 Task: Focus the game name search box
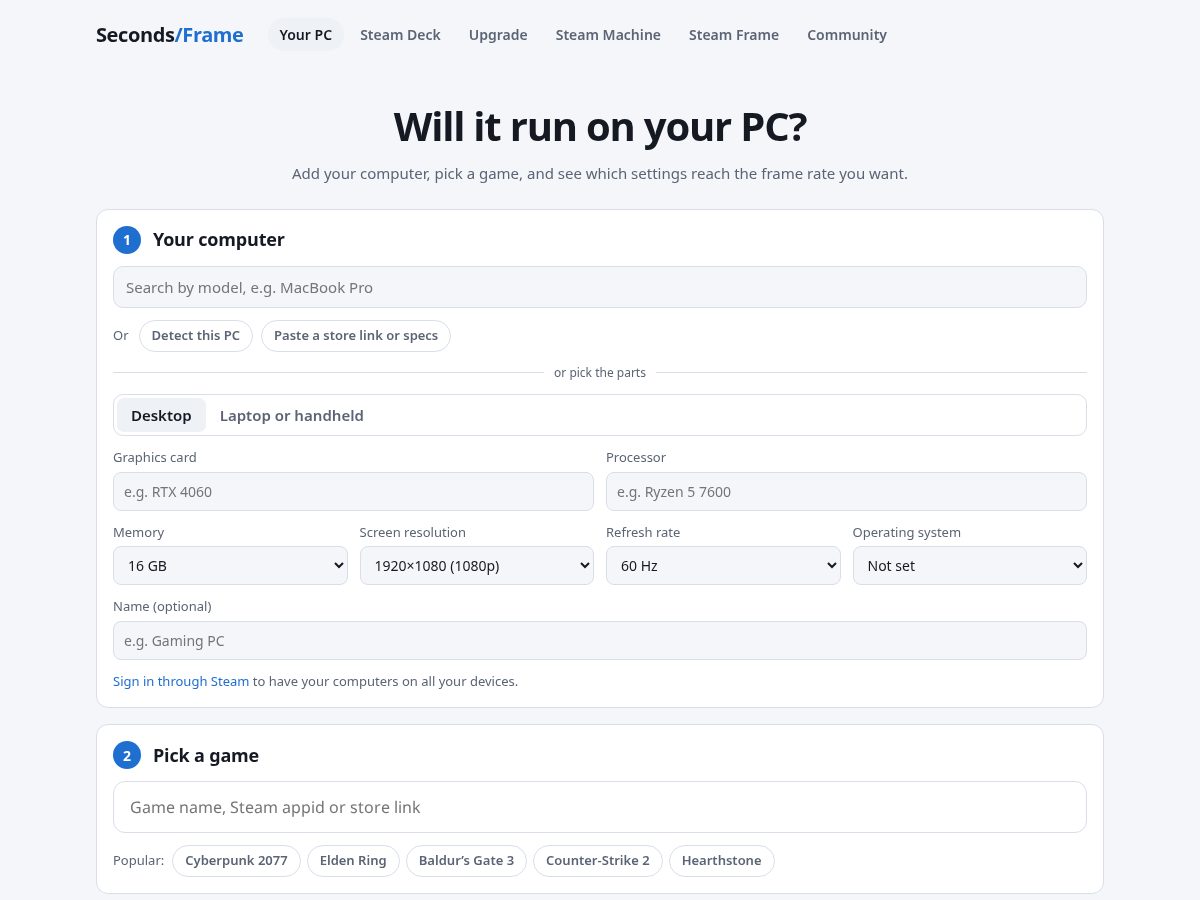tap(600, 807)
